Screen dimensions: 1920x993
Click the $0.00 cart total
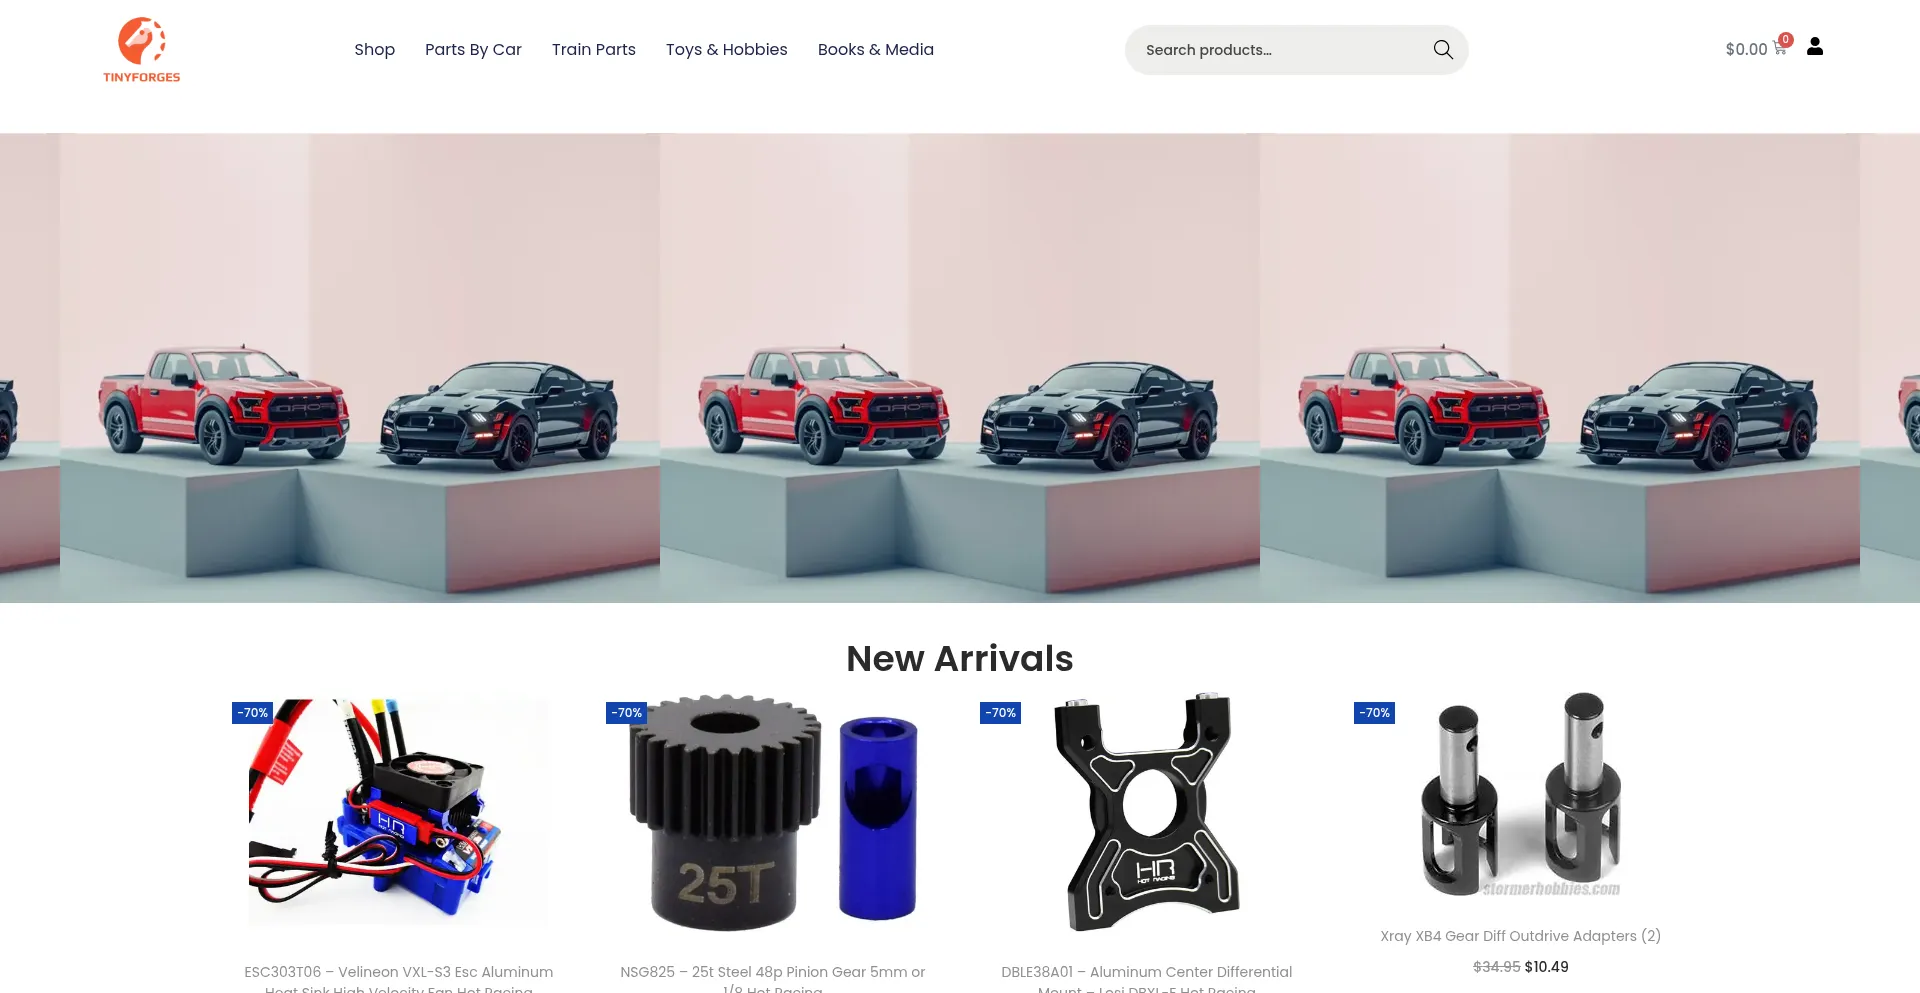point(1746,49)
